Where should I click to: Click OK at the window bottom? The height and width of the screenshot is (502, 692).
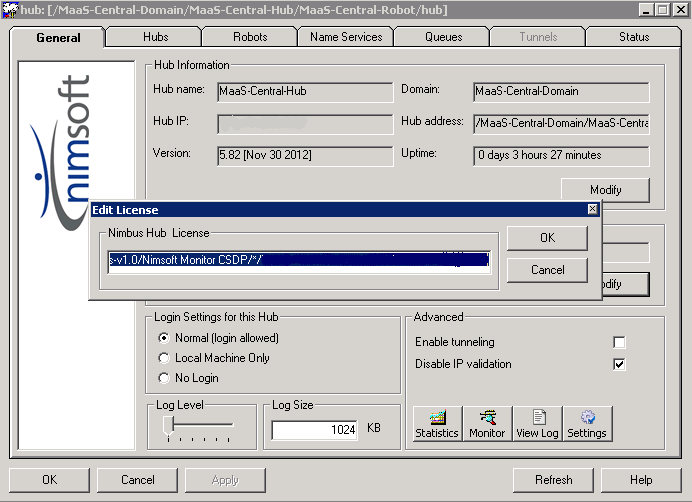click(x=49, y=480)
